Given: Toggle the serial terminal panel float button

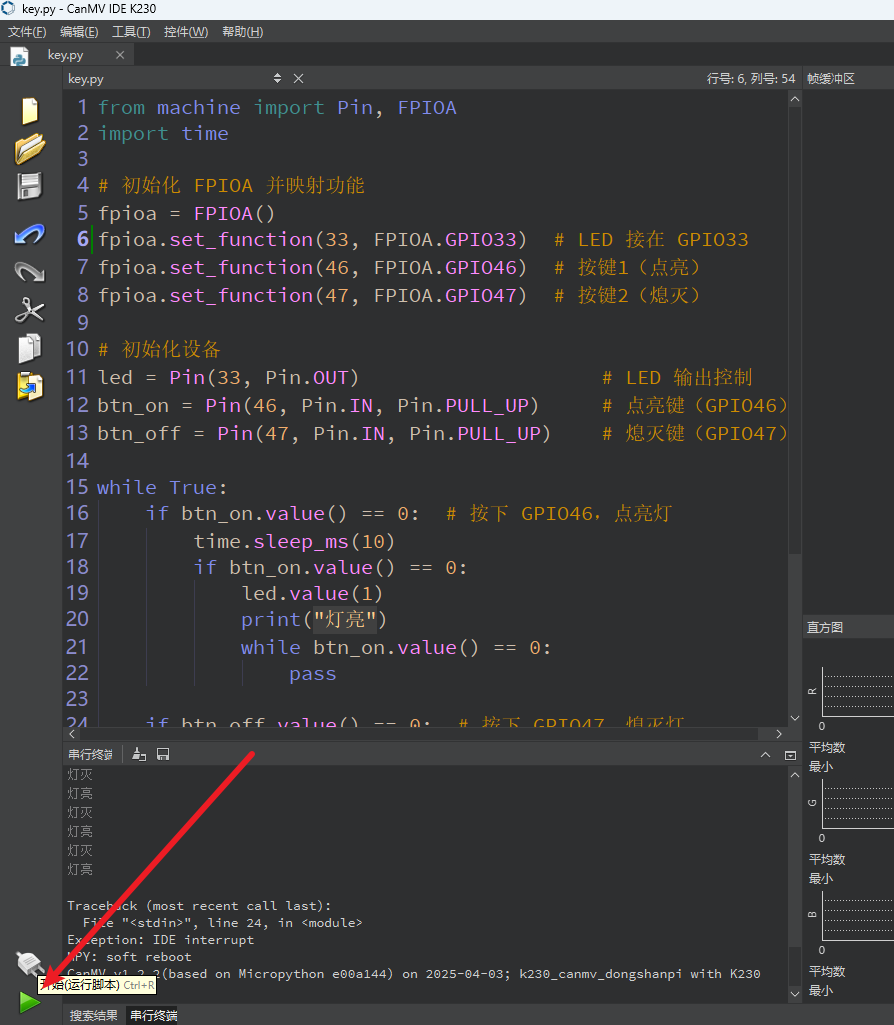Looking at the screenshot, I should (x=790, y=755).
